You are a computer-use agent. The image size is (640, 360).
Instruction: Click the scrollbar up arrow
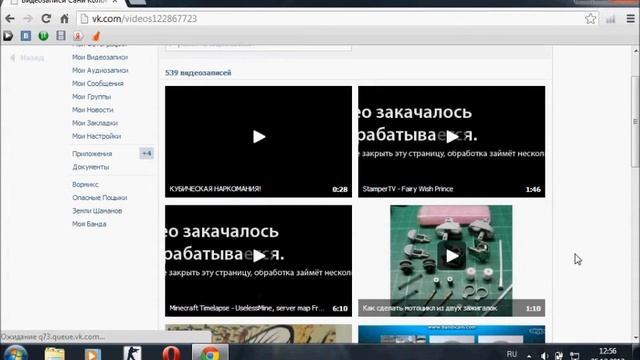point(636,51)
